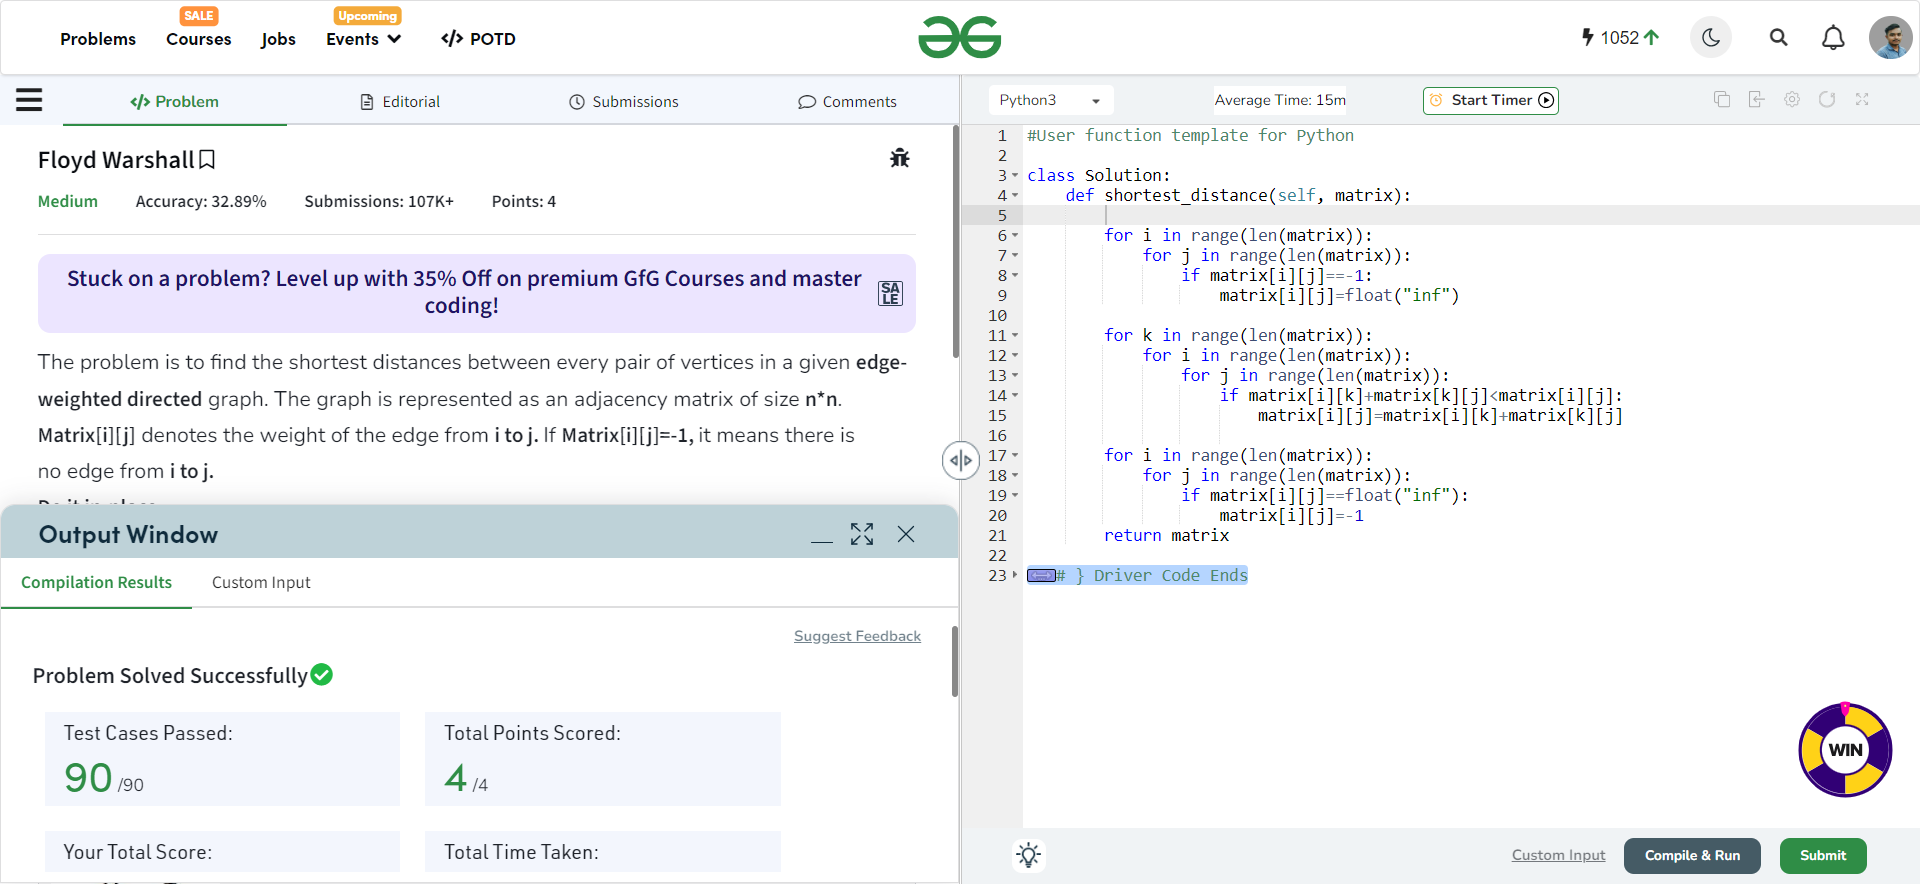1920x884 pixels.
Task: Reset code with the refresh icon
Action: [1827, 99]
